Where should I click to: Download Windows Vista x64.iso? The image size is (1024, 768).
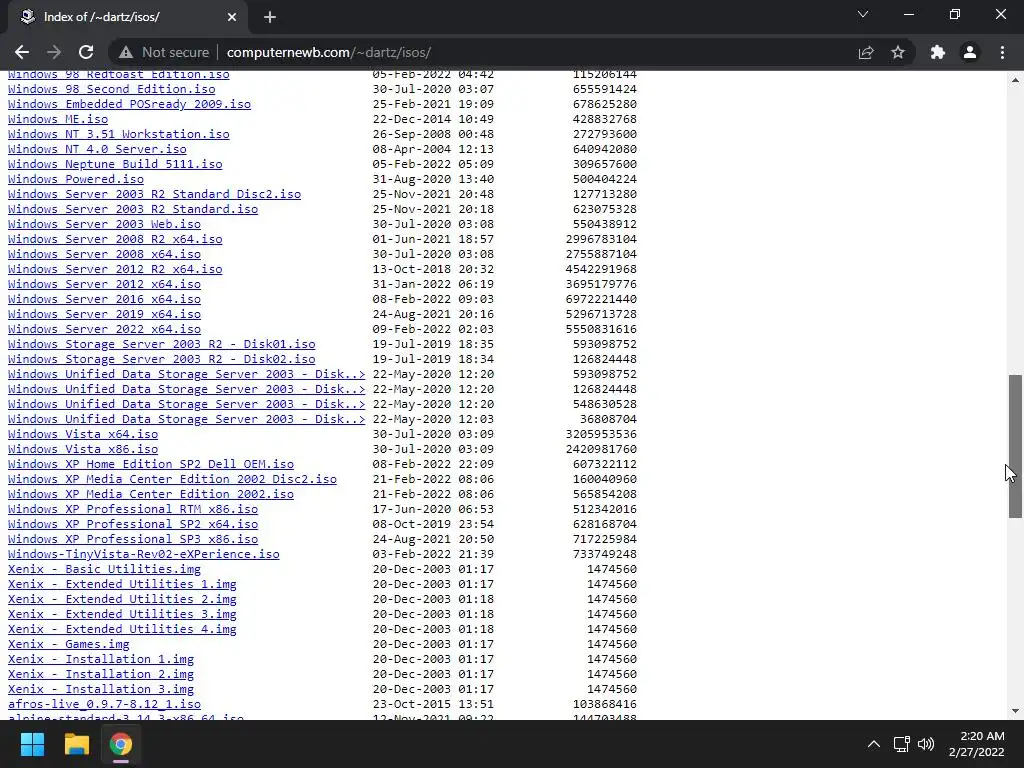pos(83,434)
